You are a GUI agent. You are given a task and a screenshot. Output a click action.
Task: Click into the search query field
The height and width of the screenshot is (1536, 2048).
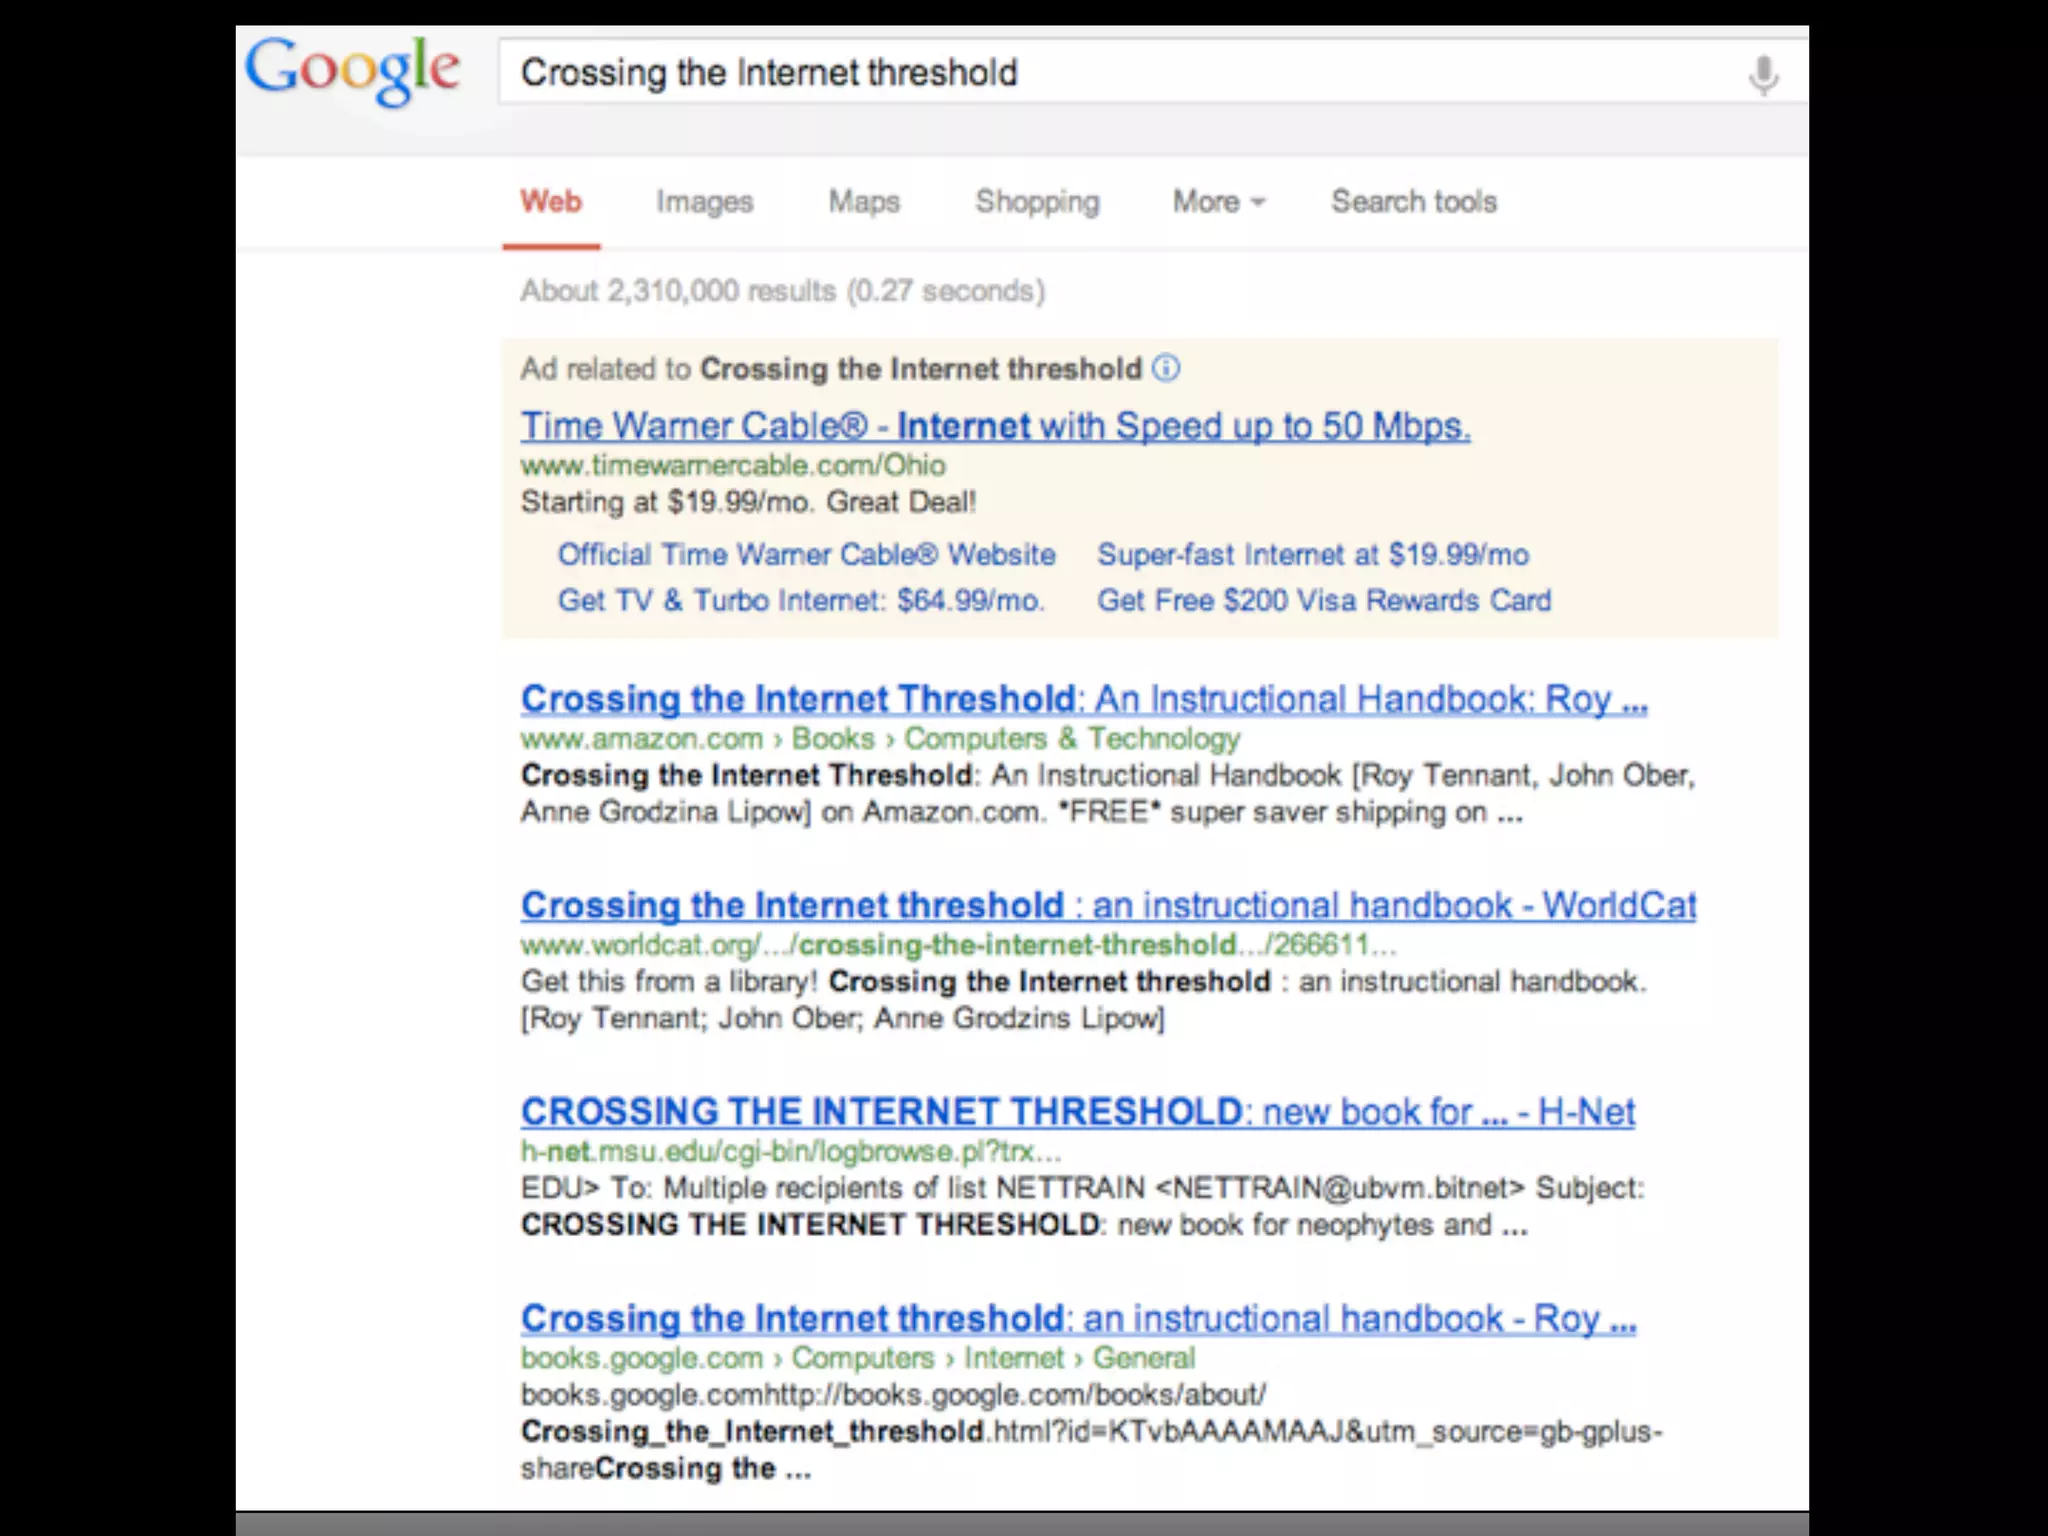pyautogui.click(x=1100, y=73)
